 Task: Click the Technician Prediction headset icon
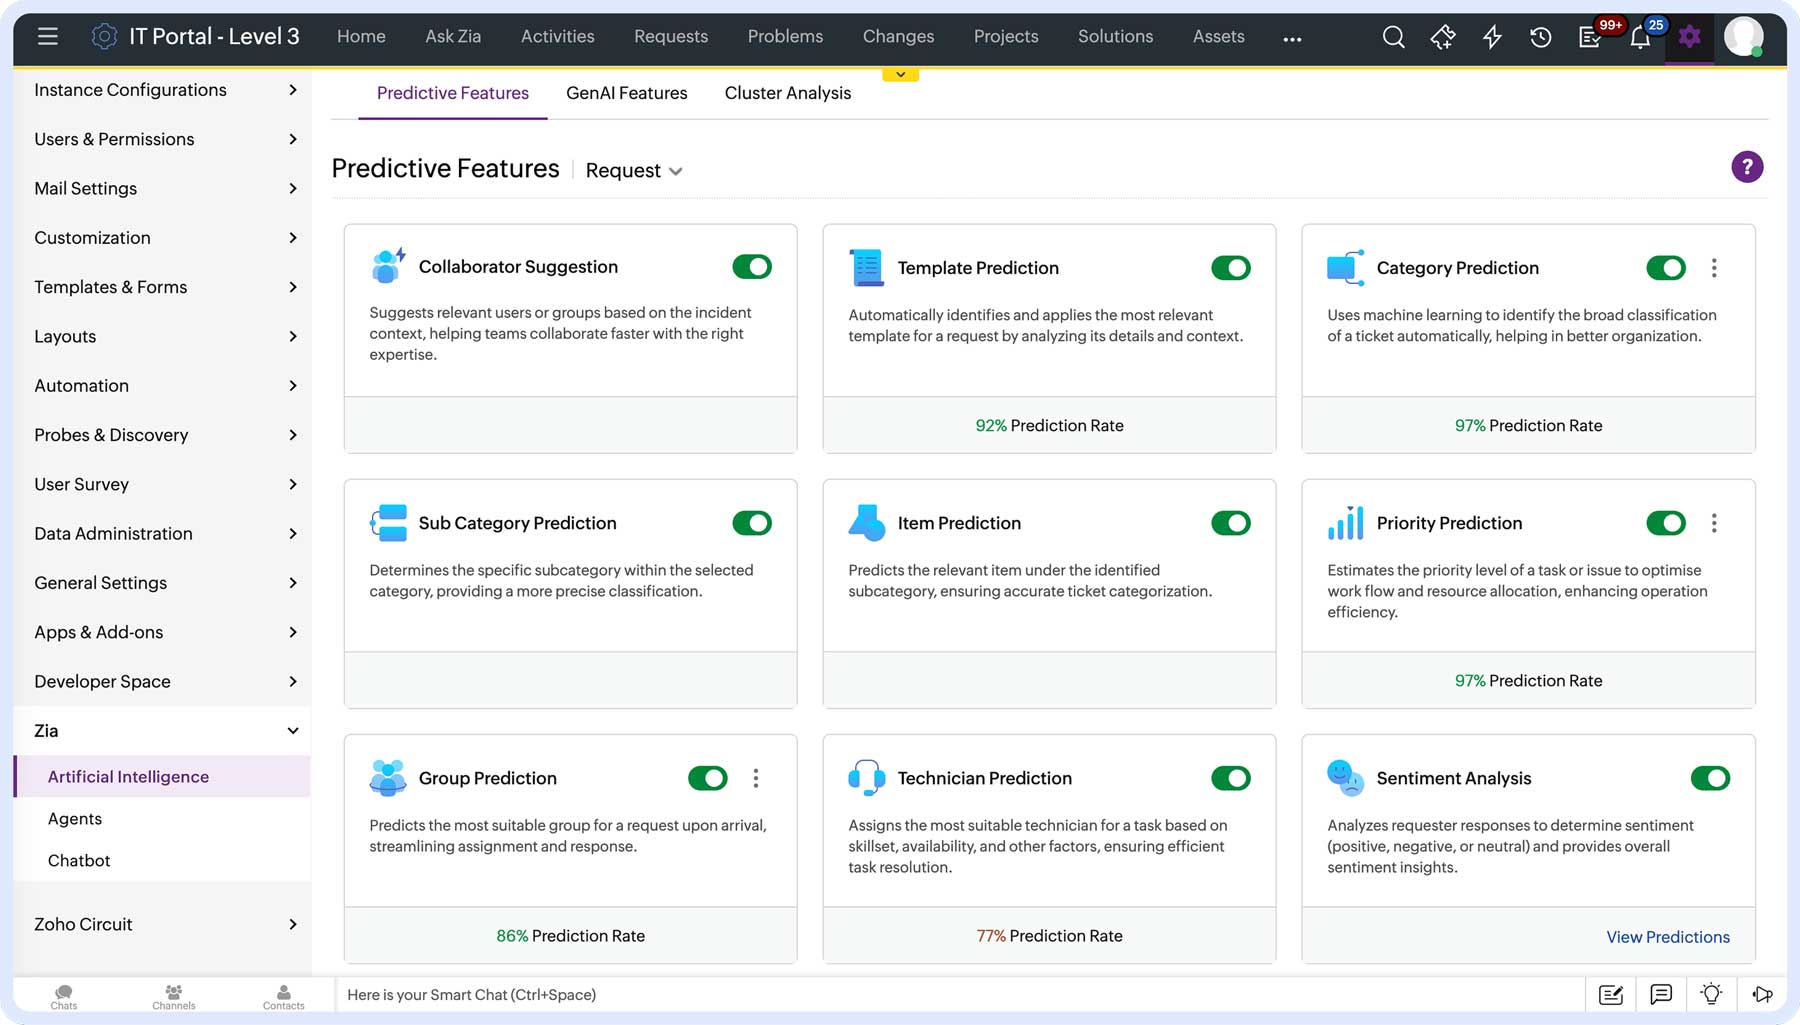tap(866, 777)
